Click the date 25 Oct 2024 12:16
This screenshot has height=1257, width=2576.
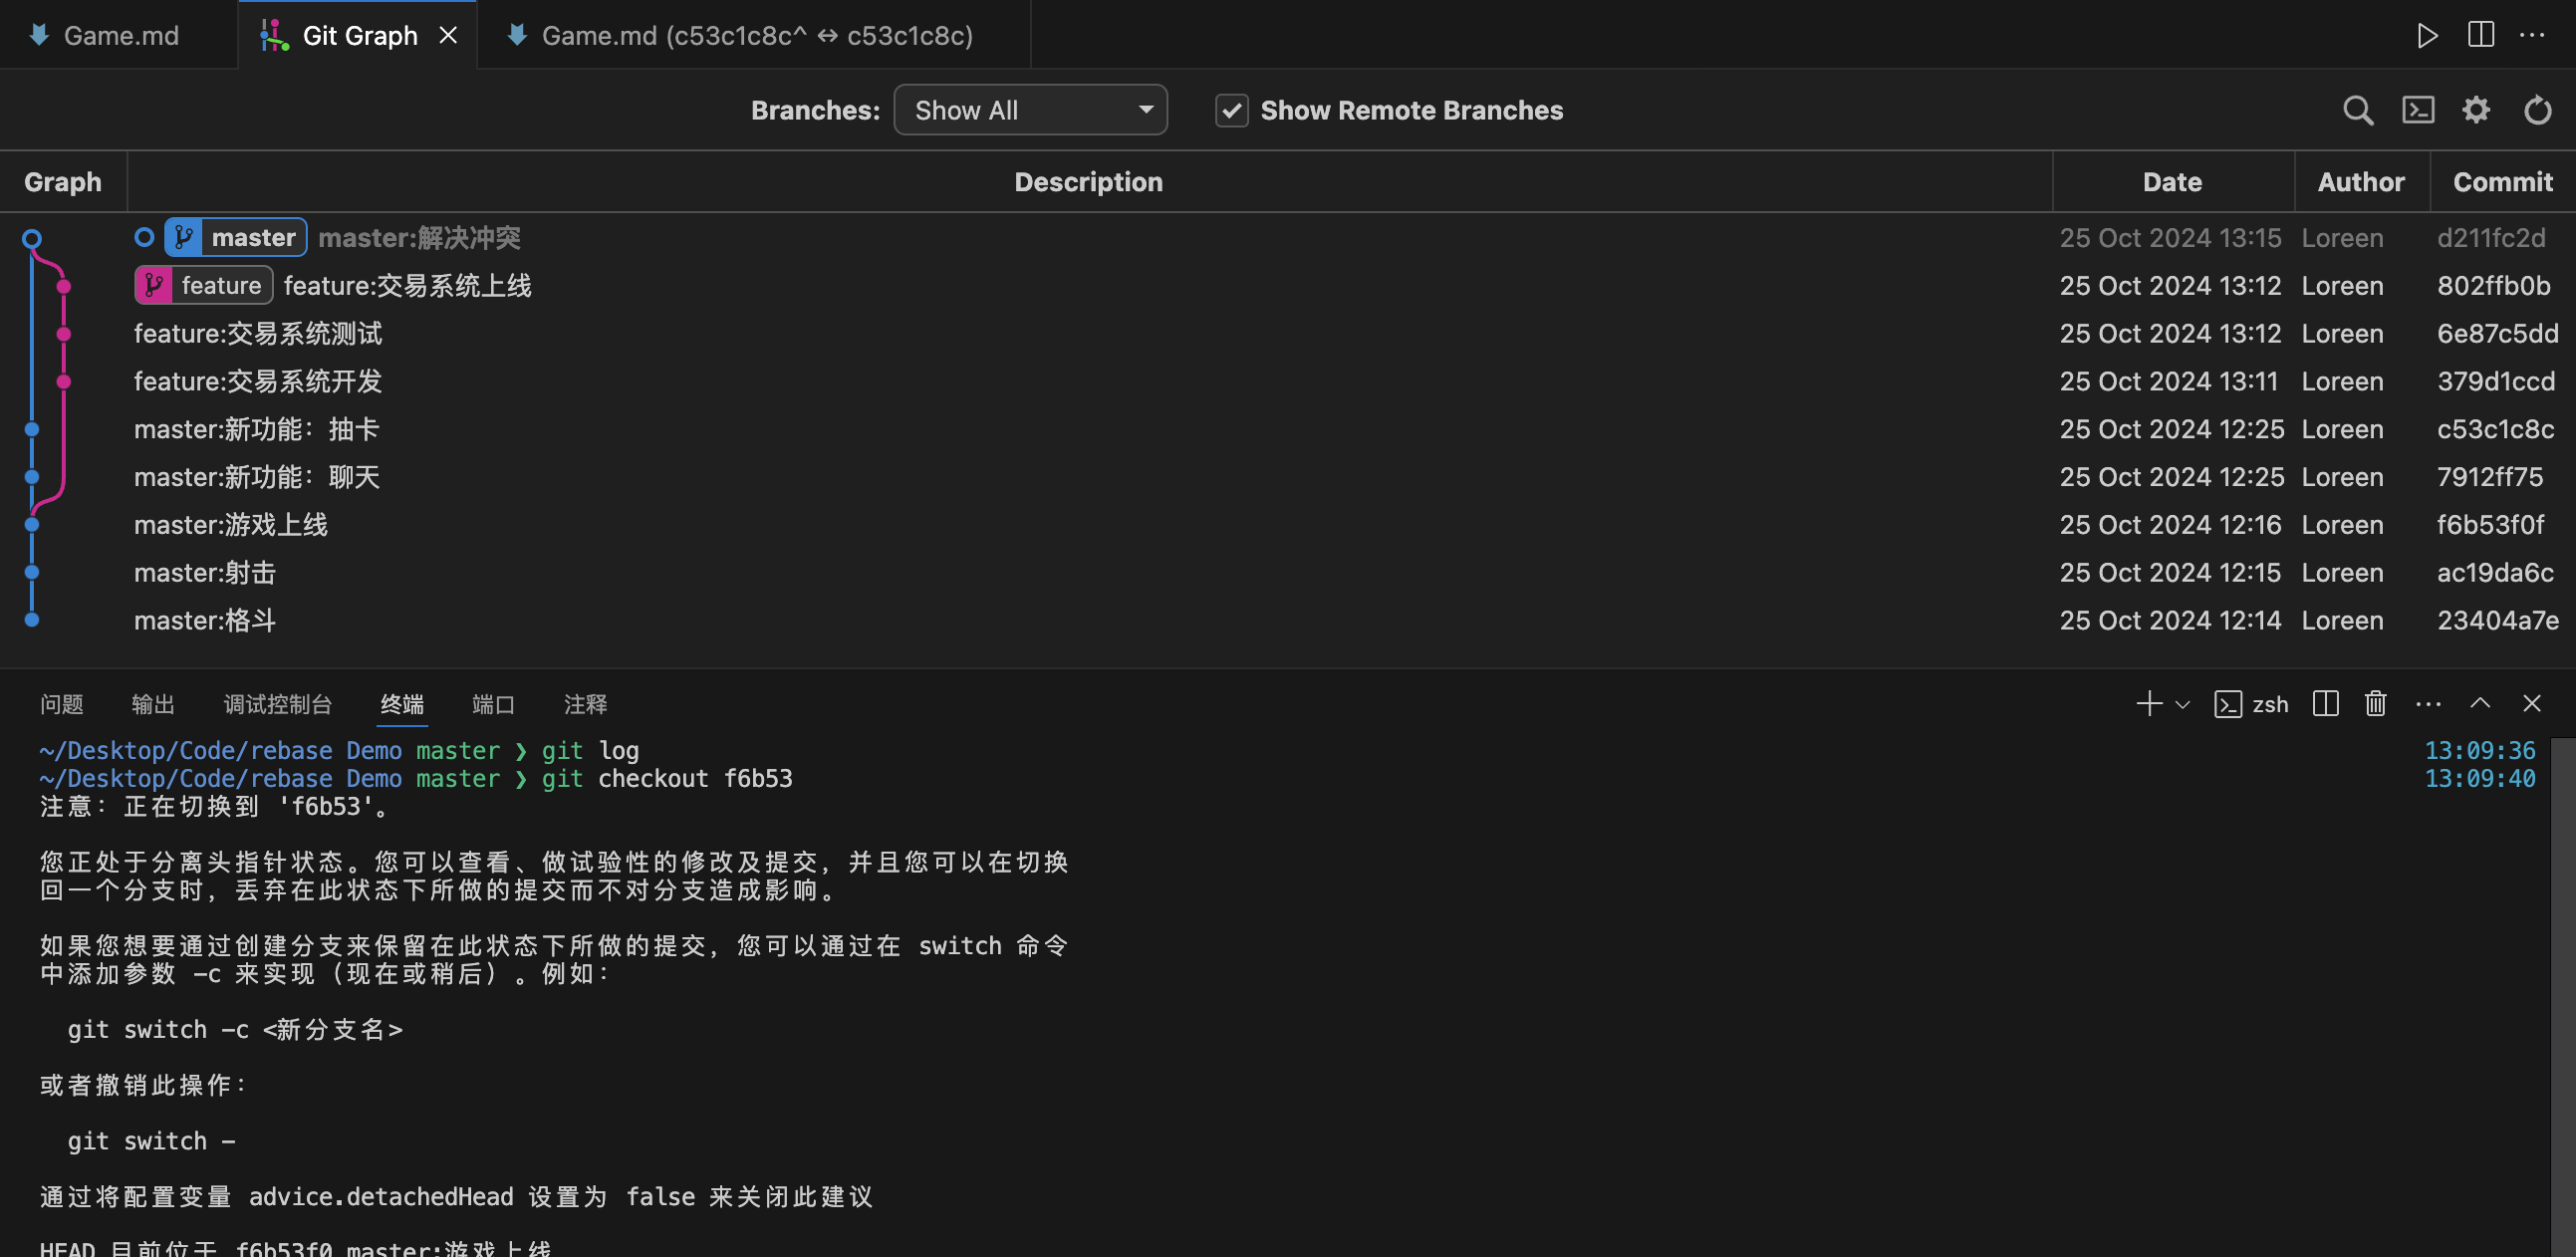point(2170,526)
